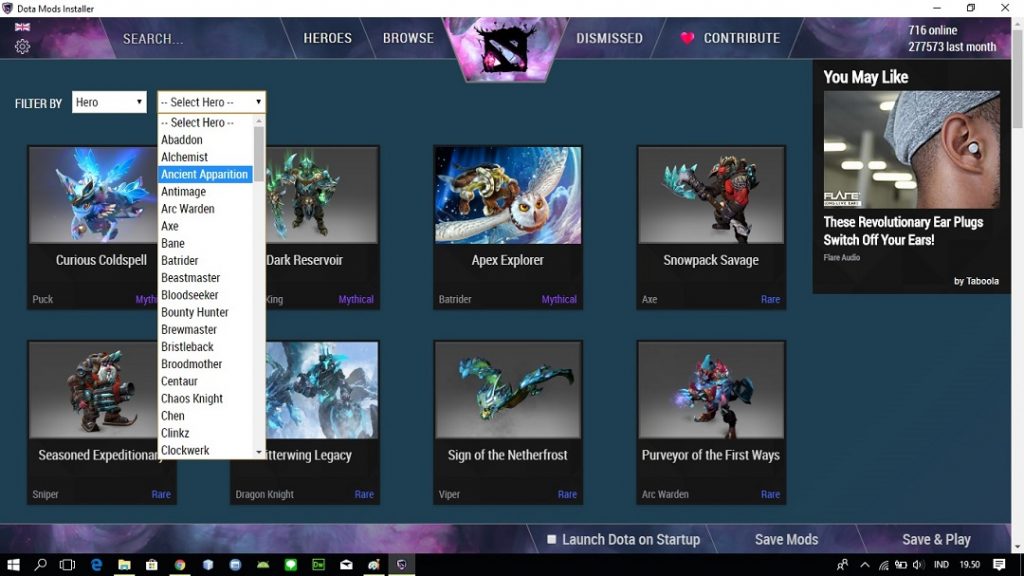This screenshot has height=576, width=1024.
Task: Select Beastmaster in the hero list
Action: pyautogui.click(x=205, y=278)
